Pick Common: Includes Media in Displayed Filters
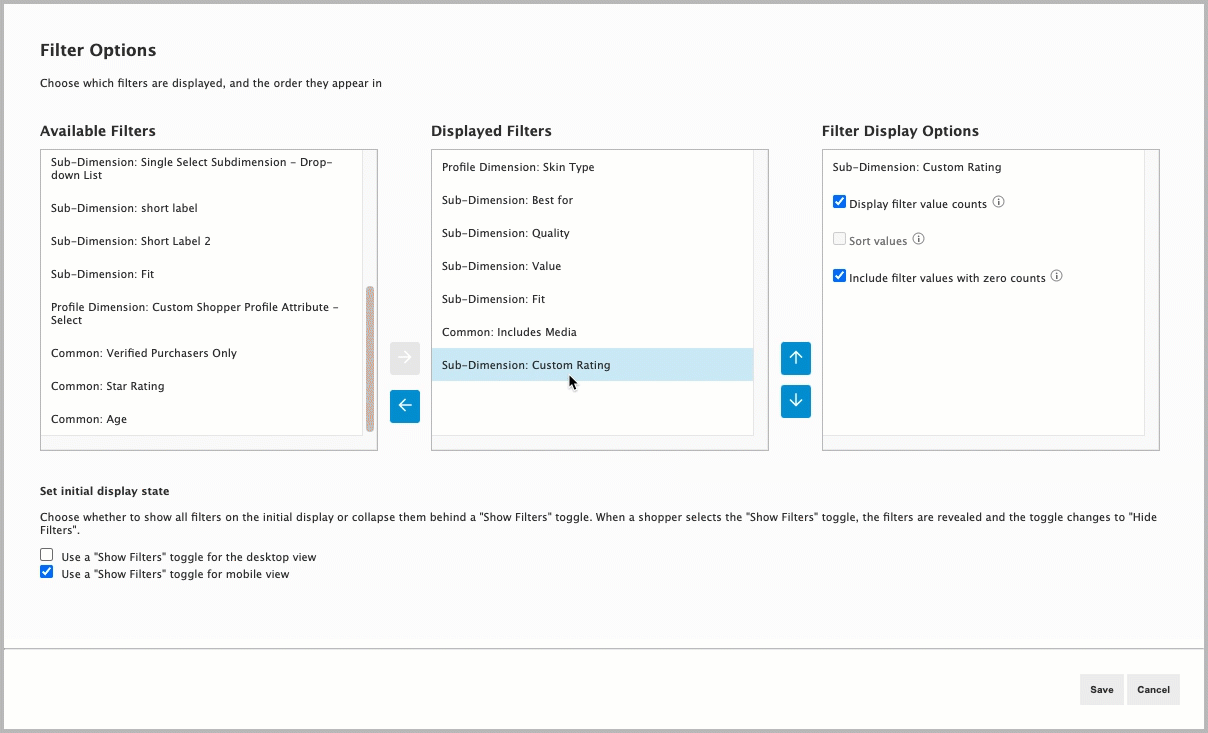The width and height of the screenshot is (1208, 733). click(509, 332)
